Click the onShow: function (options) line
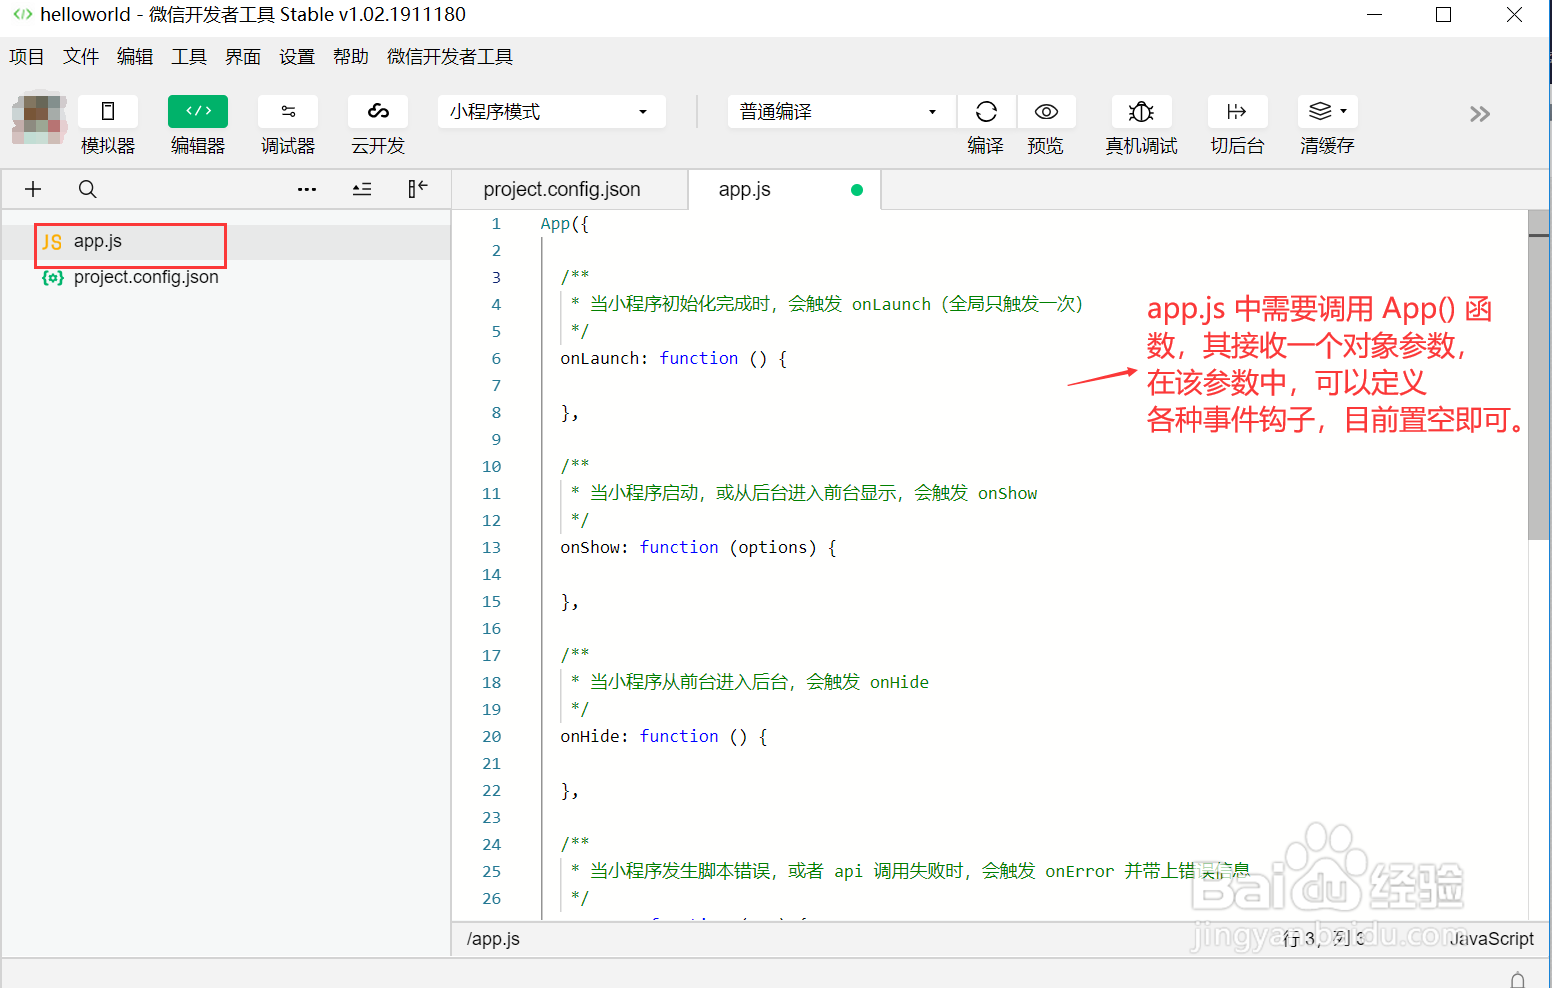 tap(698, 548)
